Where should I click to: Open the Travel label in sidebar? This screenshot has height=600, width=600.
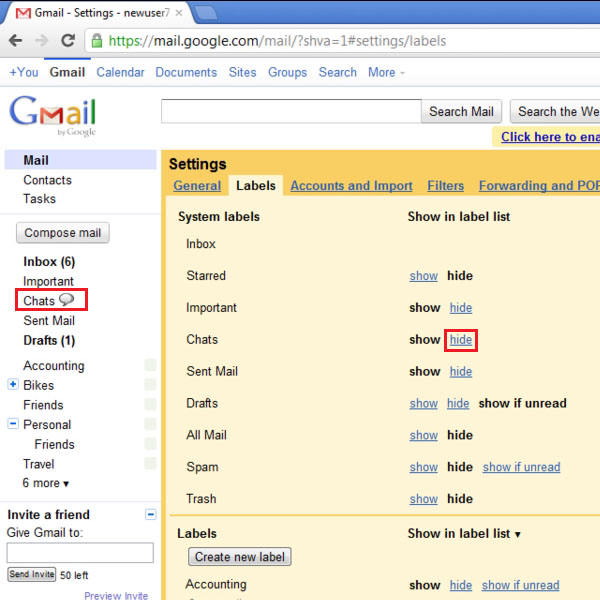(39, 464)
